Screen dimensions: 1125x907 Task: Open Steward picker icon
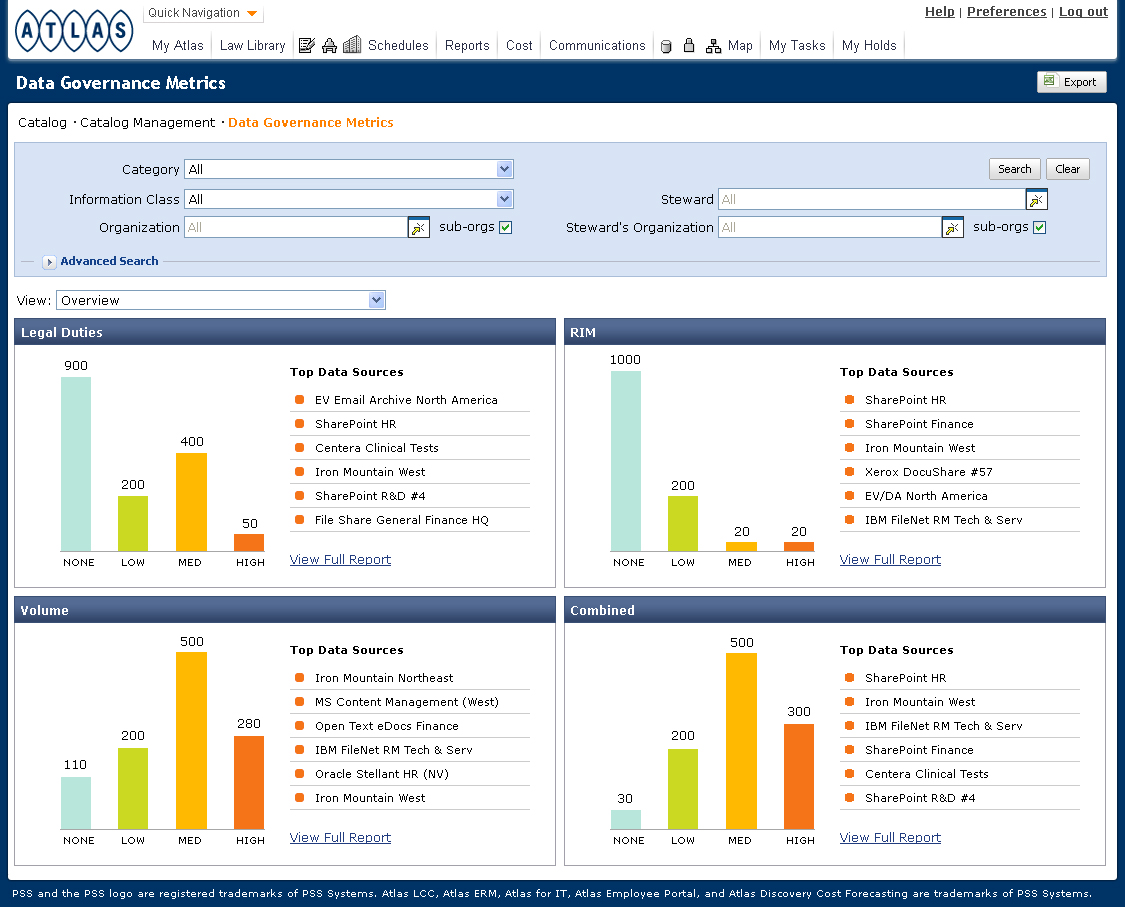1036,199
